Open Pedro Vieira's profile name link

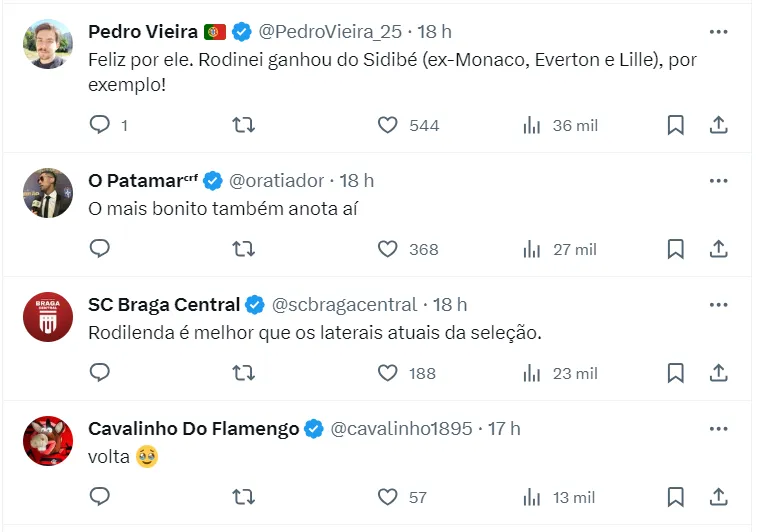143,32
